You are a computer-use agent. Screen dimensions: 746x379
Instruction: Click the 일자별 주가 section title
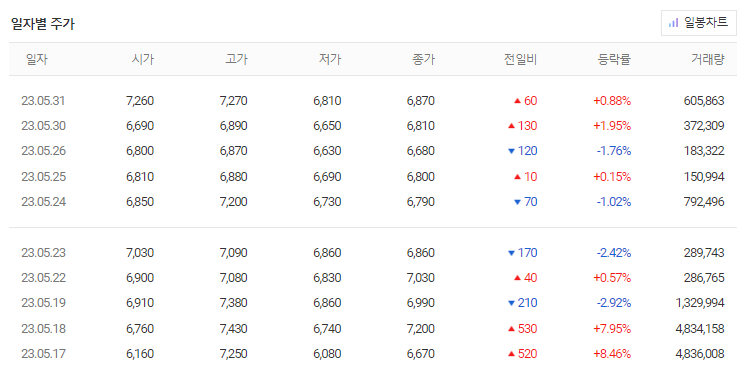point(43,24)
